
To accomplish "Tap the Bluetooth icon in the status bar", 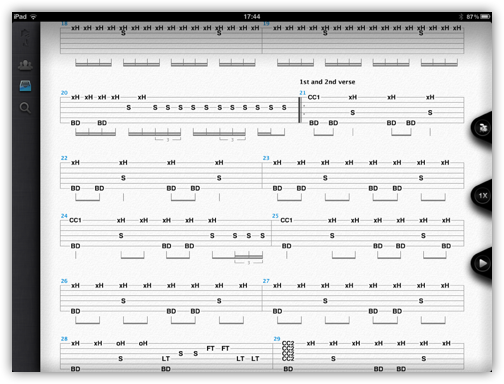I will [462, 16].
